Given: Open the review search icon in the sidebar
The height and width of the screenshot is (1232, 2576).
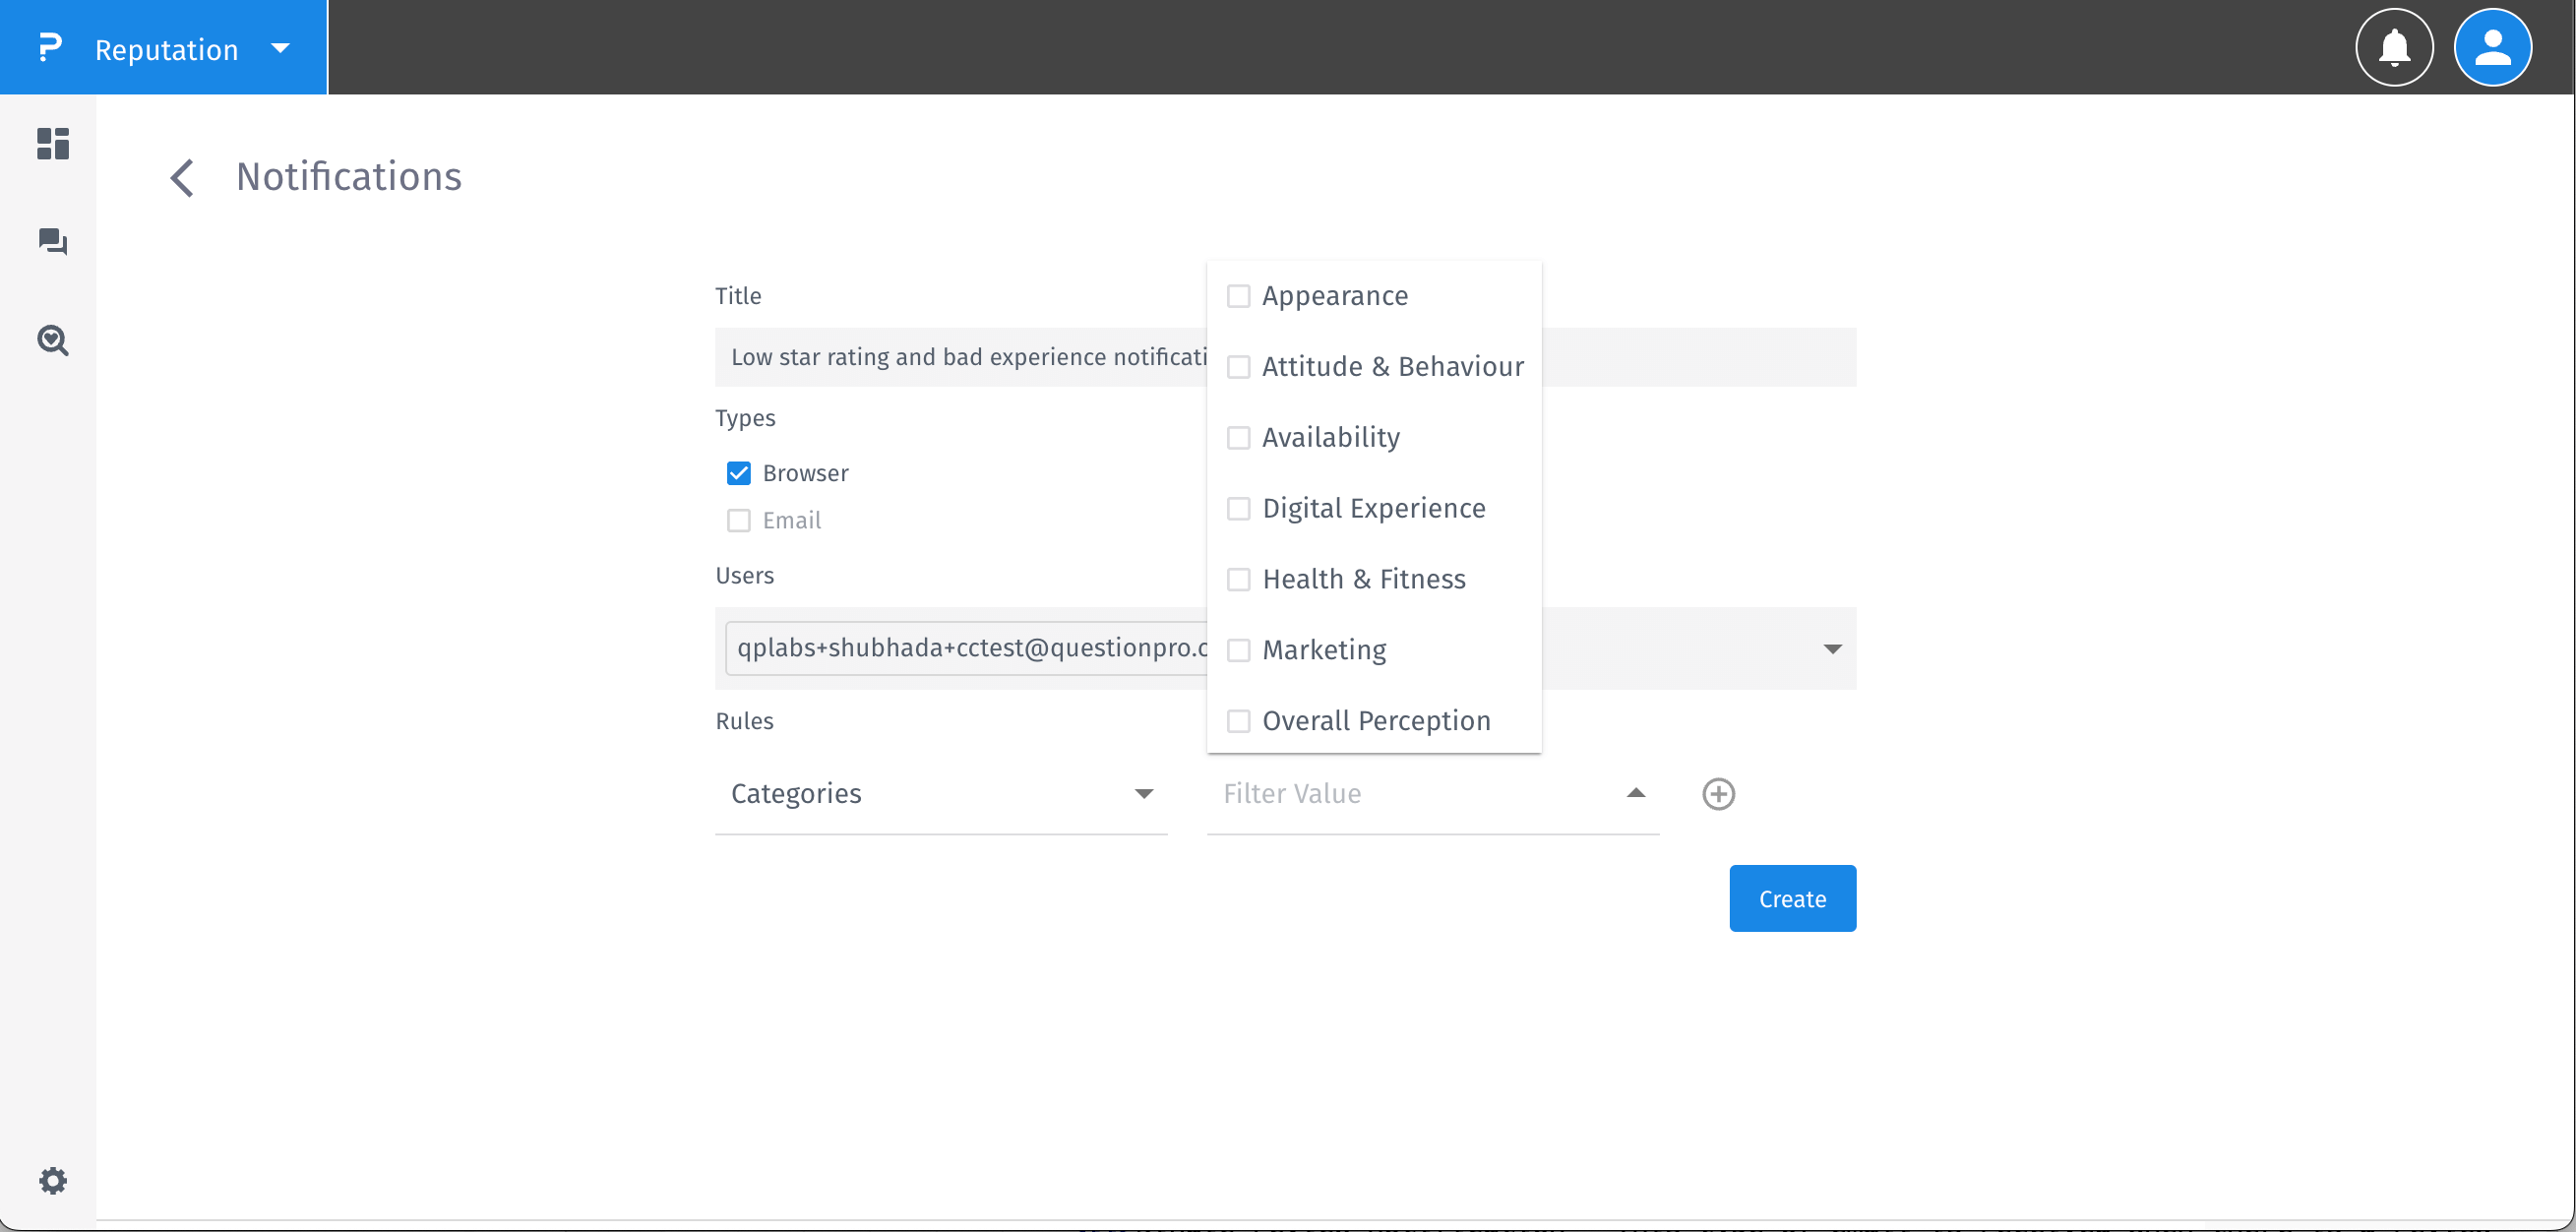Looking at the screenshot, I should point(52,341).
